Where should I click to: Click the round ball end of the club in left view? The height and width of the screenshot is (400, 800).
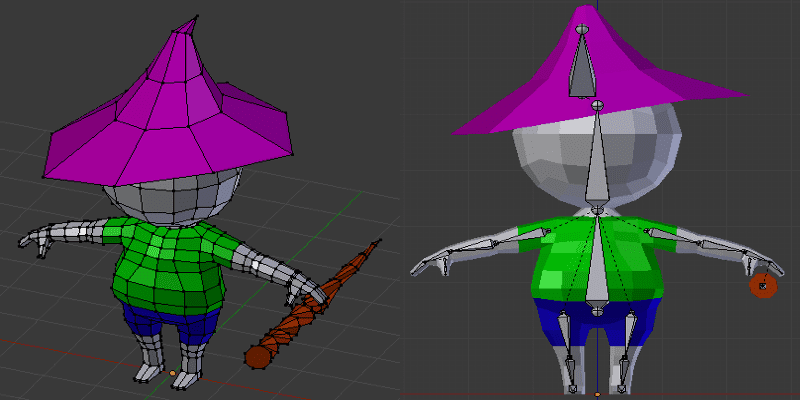(x=258, y=356)
